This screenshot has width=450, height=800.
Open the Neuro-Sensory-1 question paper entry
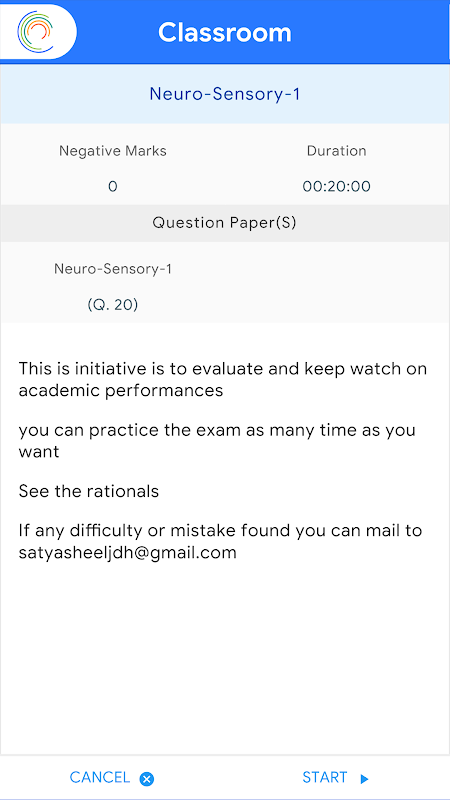113,269
